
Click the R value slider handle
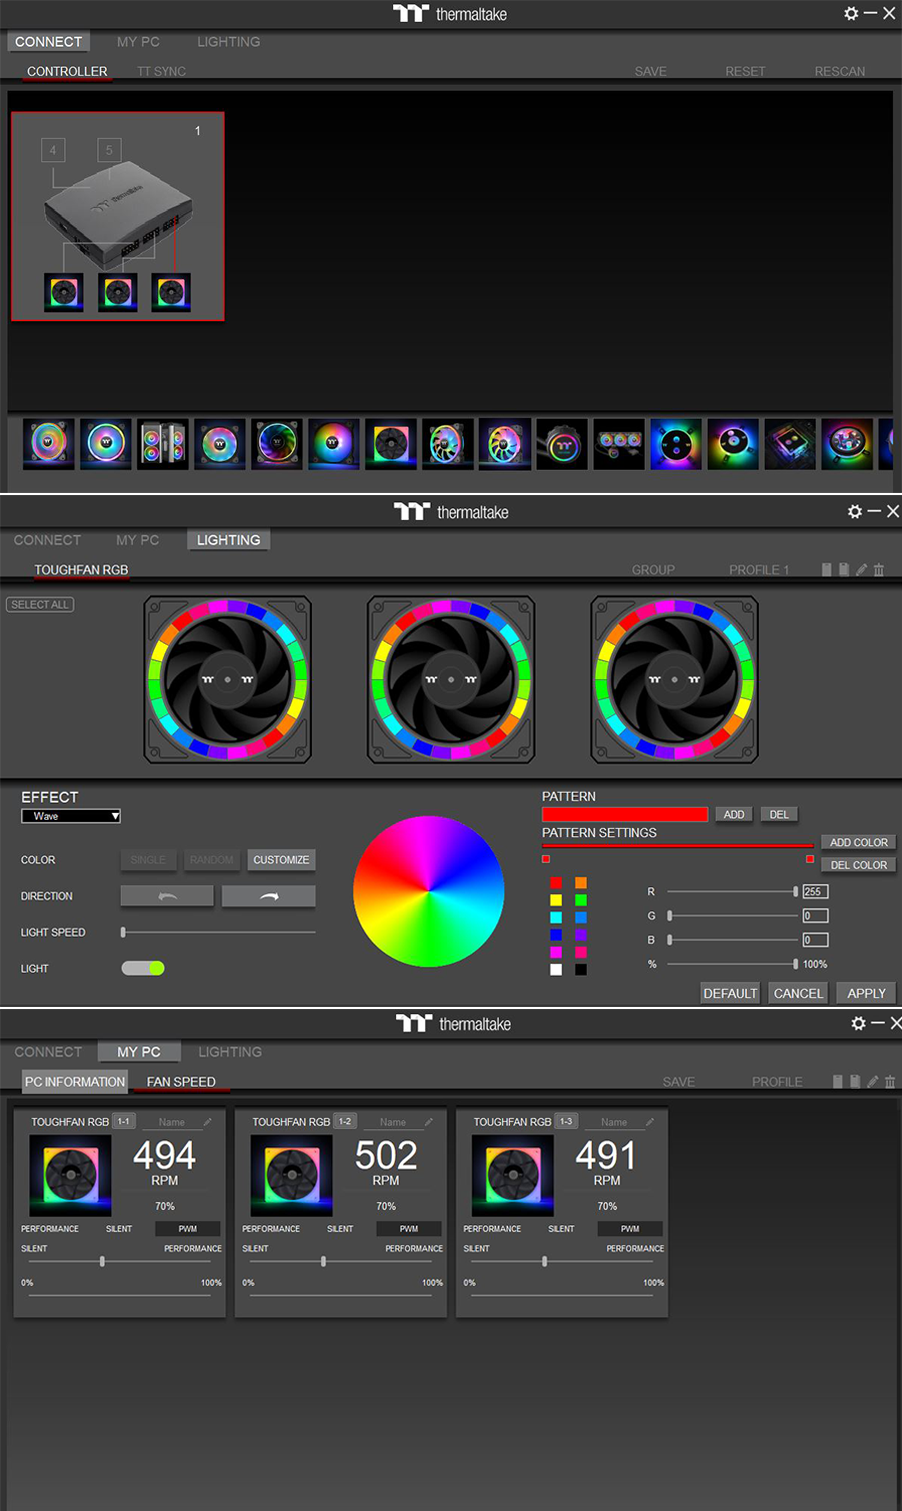pos(796,891)
